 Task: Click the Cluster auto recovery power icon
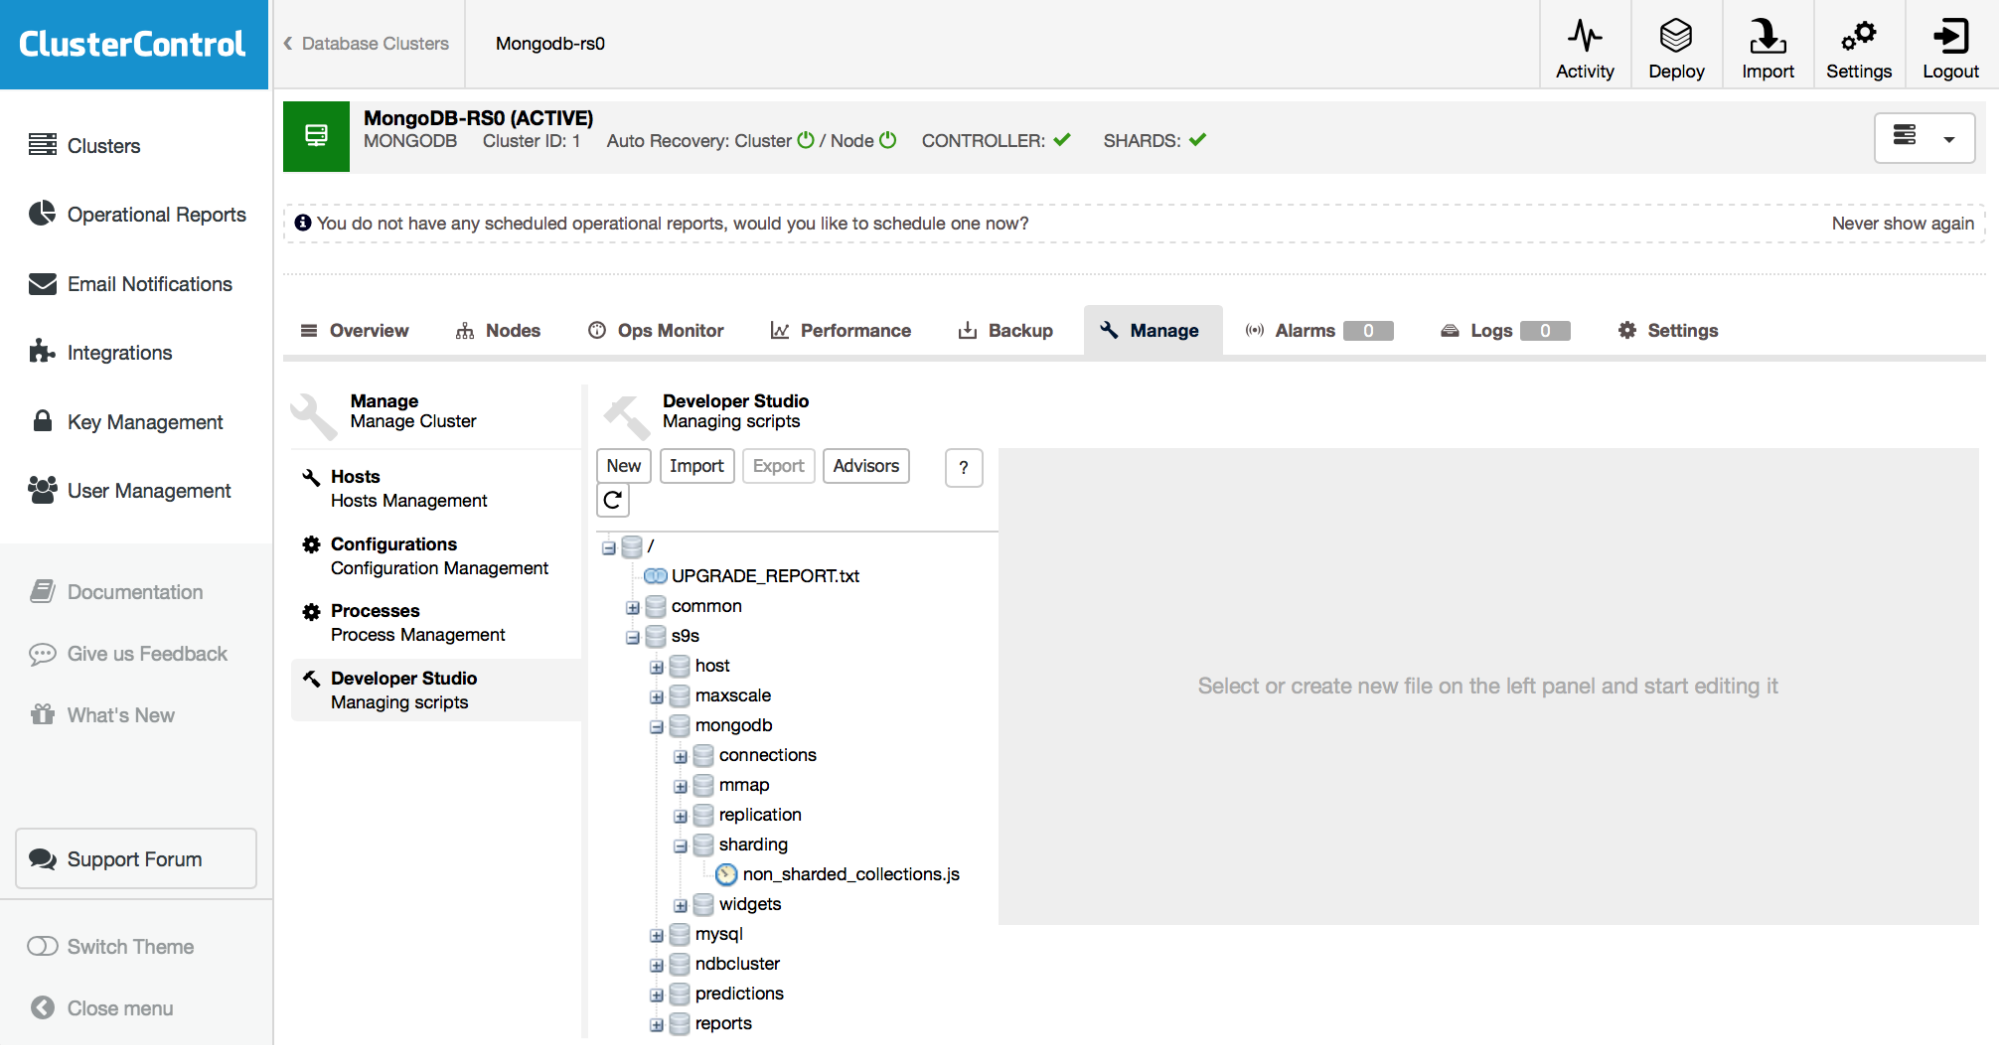coord(806,140)
